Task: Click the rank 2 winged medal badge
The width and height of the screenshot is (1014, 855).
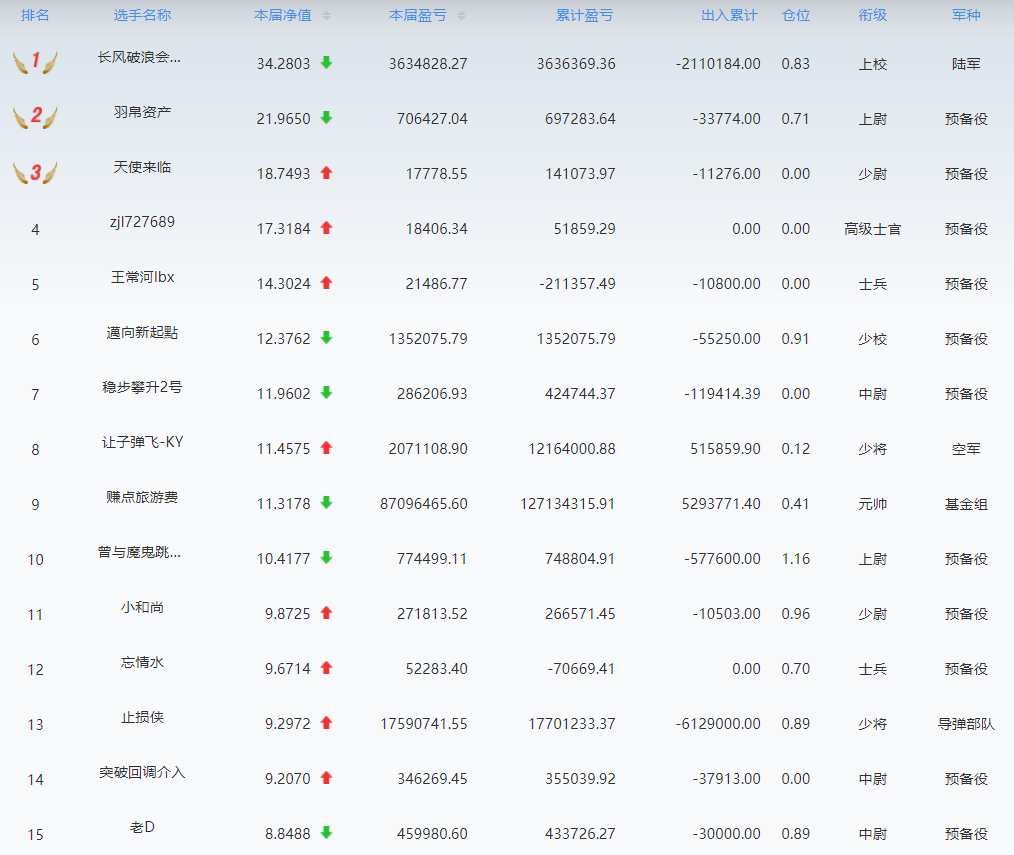Action: pyautogui.click(x=35, y=117)
